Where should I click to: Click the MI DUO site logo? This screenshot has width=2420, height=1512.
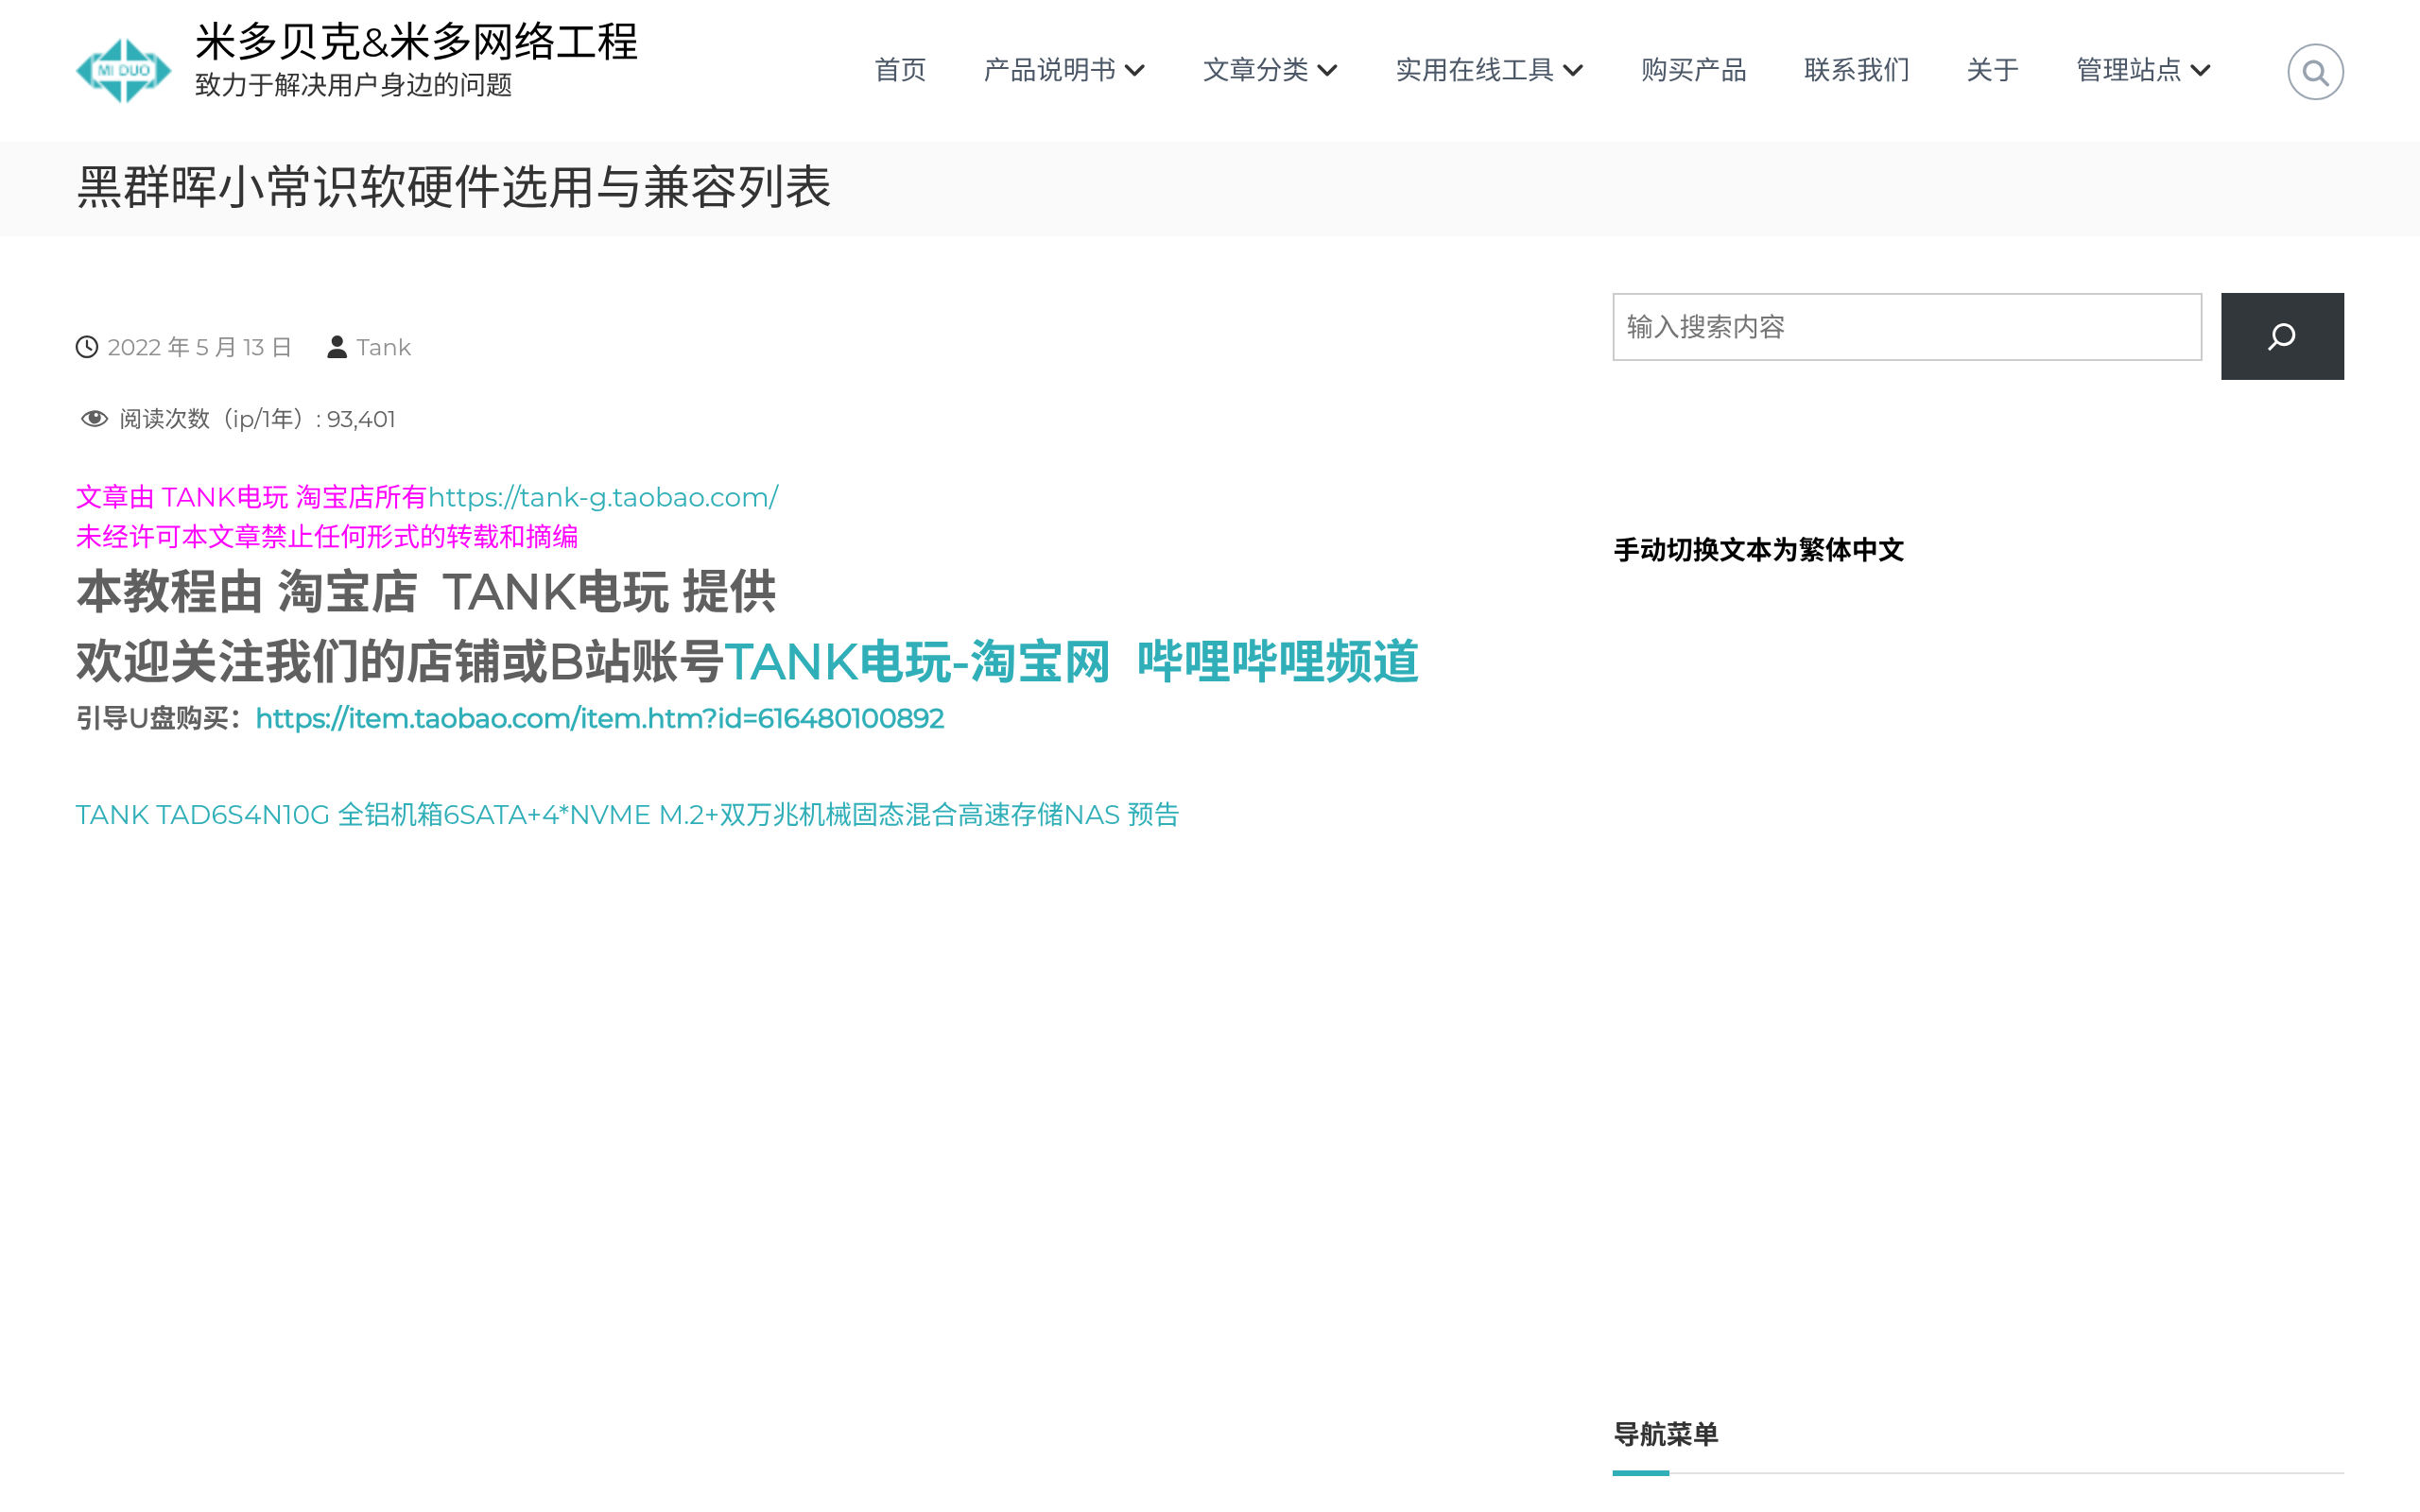click(123, 70)
